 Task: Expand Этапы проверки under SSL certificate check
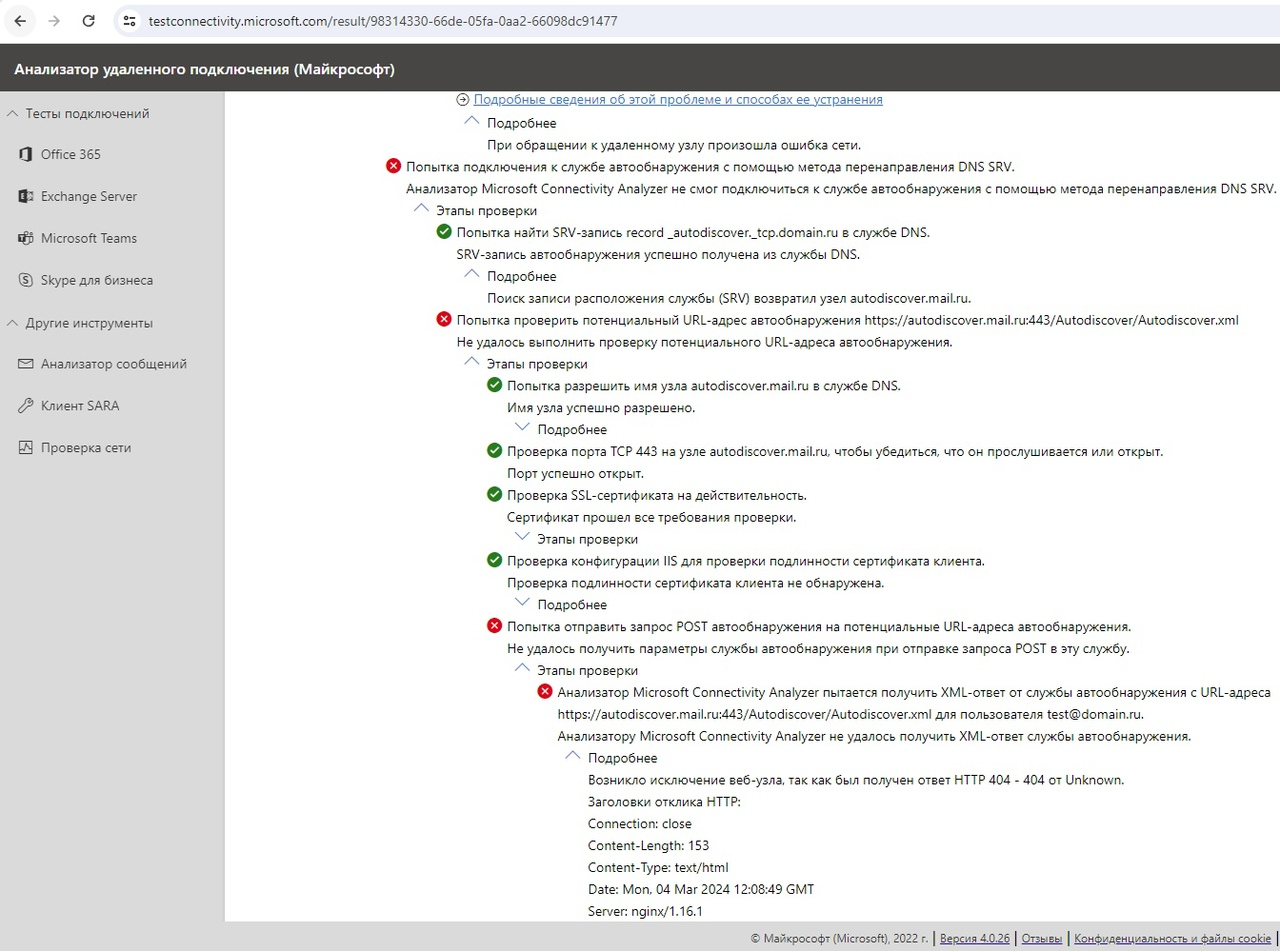[522, 538]
